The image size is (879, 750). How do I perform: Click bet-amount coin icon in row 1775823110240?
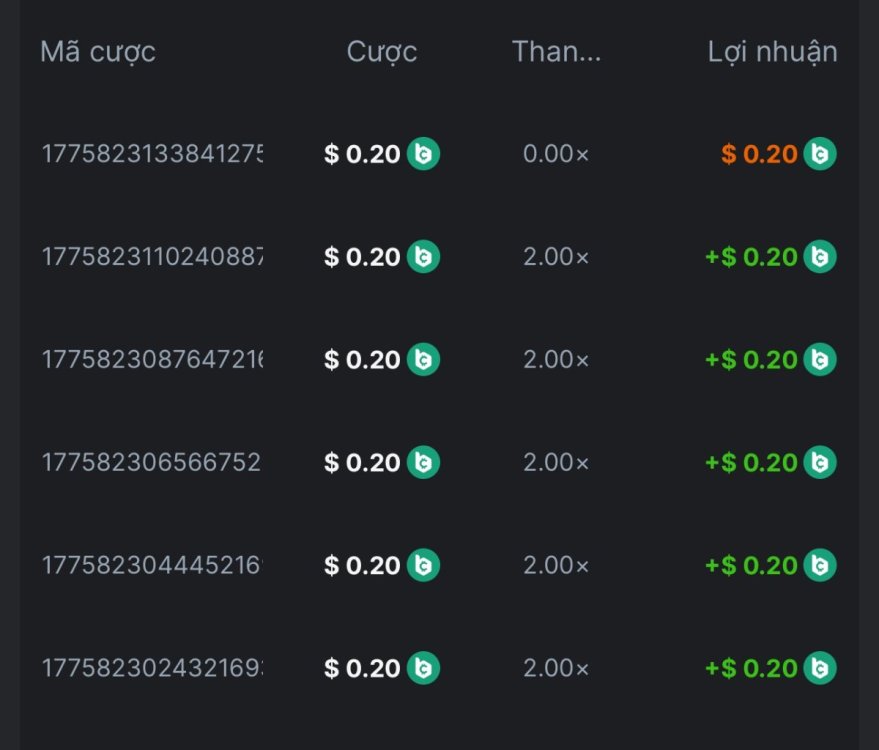[x=423, y=257]
